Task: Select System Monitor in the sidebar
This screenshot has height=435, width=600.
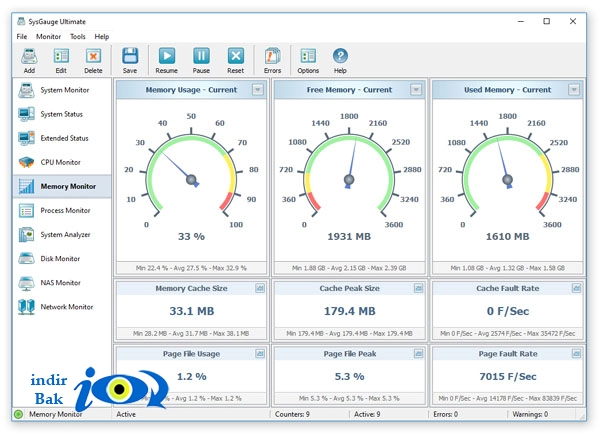Action: 62,90
